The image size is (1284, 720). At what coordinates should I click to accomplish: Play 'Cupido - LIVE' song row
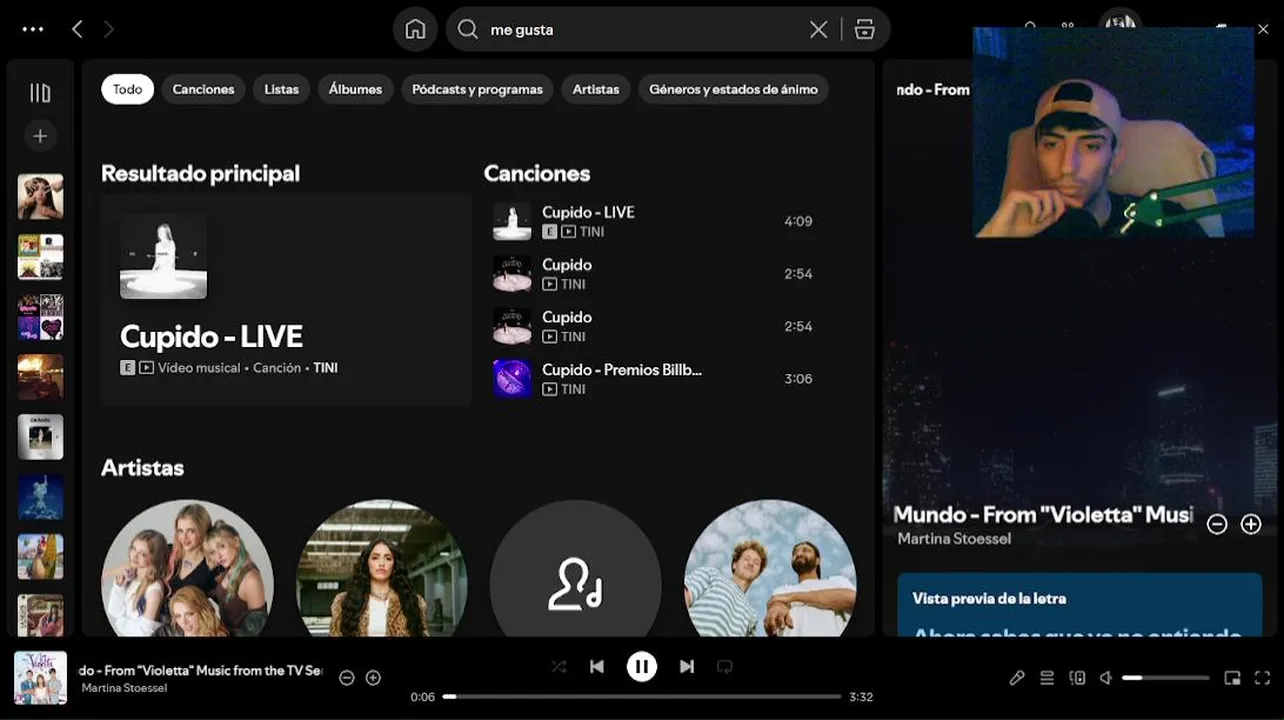pos(662,221)
